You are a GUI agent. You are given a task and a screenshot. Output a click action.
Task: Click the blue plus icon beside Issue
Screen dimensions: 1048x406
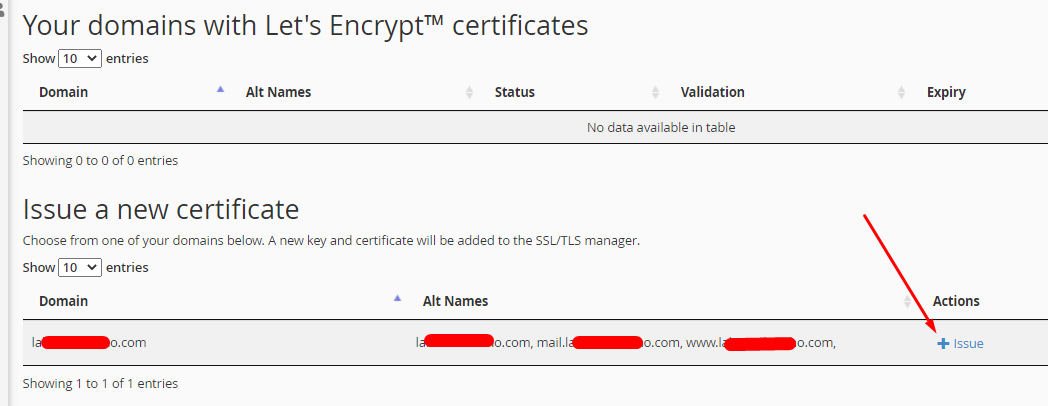click(x=943, y=344)
